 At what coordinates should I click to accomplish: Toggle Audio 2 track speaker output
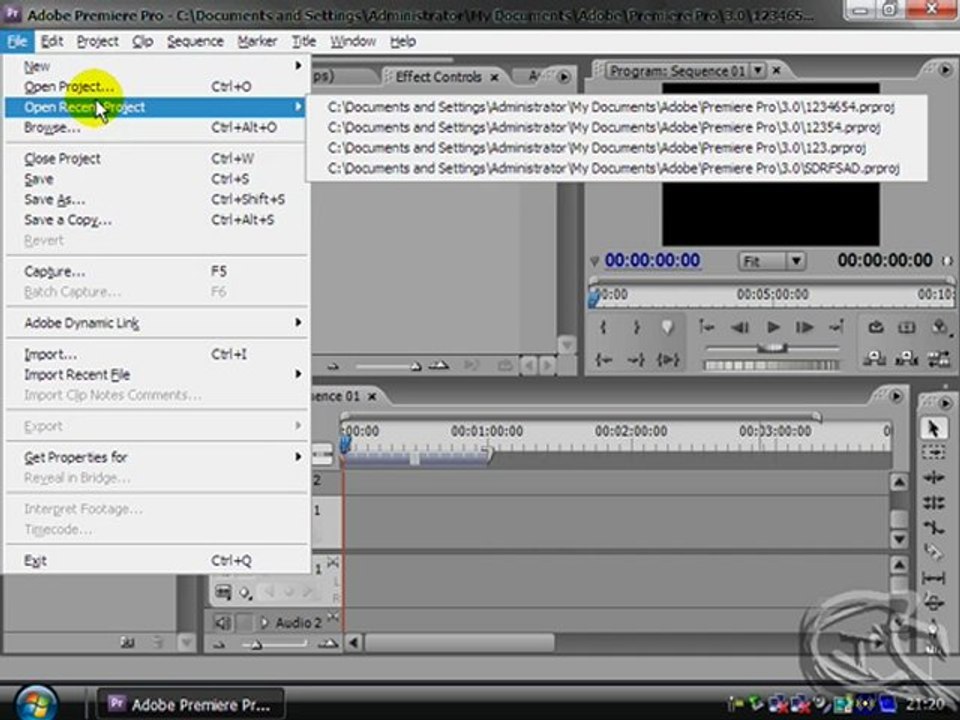click(x=222, y=623)
